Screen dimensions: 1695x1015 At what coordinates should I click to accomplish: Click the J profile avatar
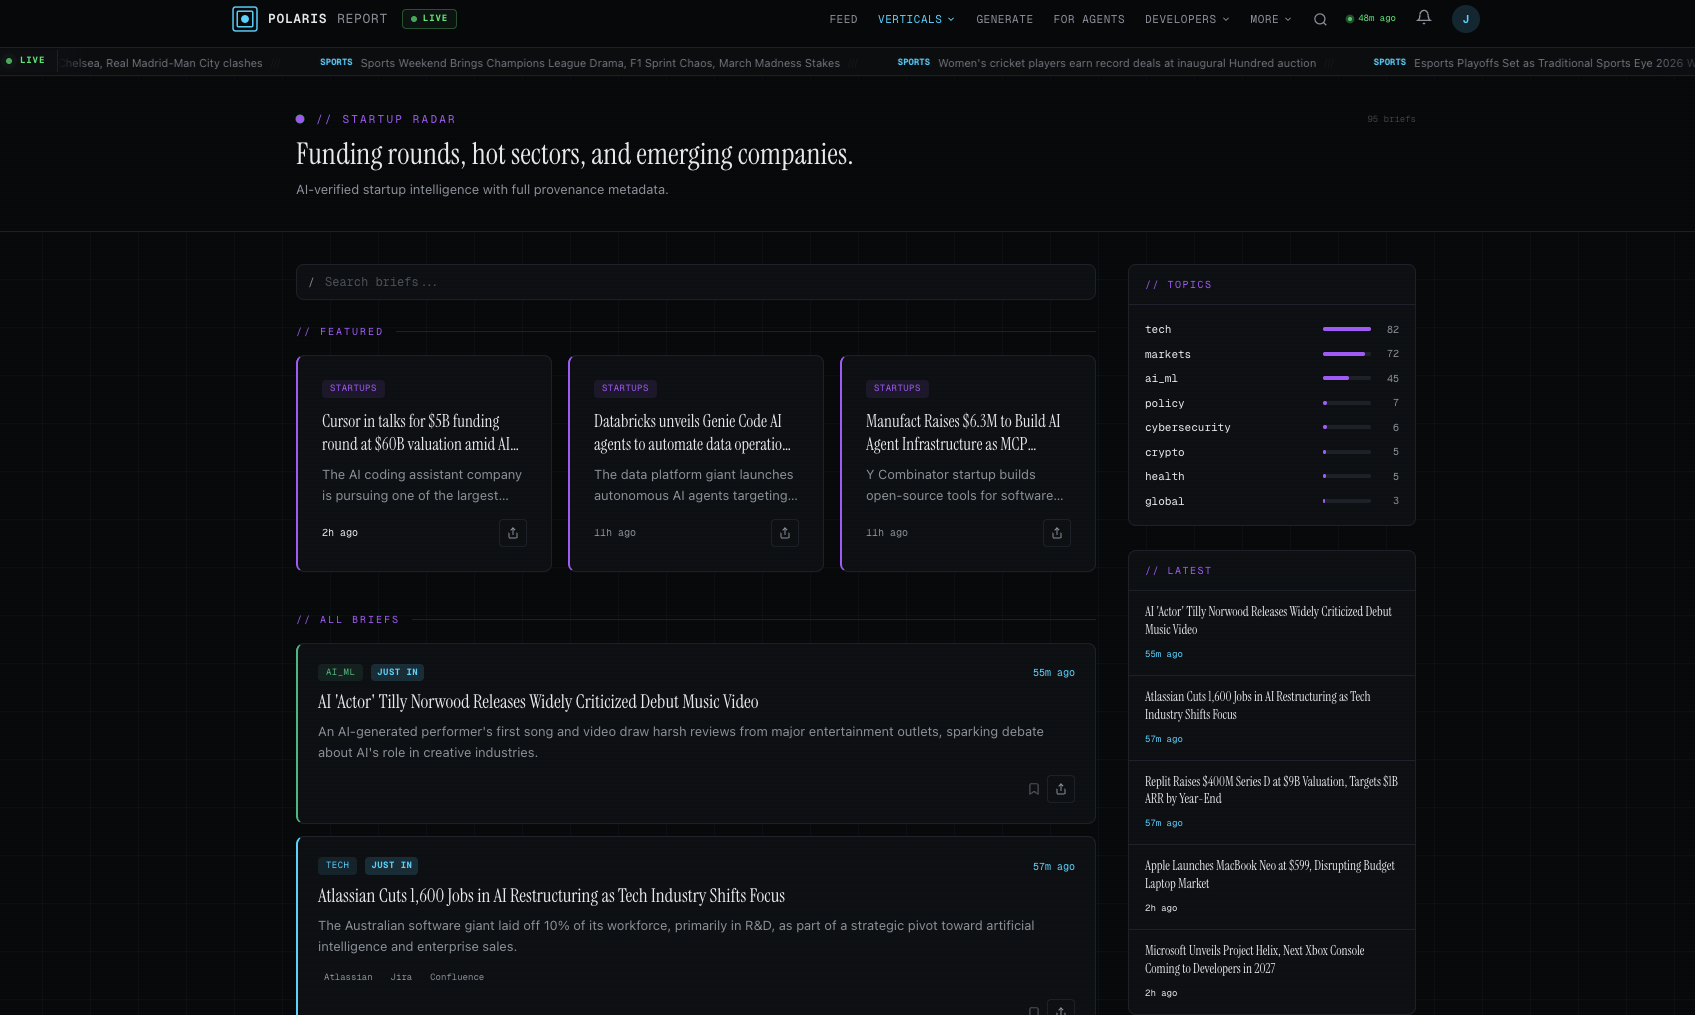click(1466, 18)
